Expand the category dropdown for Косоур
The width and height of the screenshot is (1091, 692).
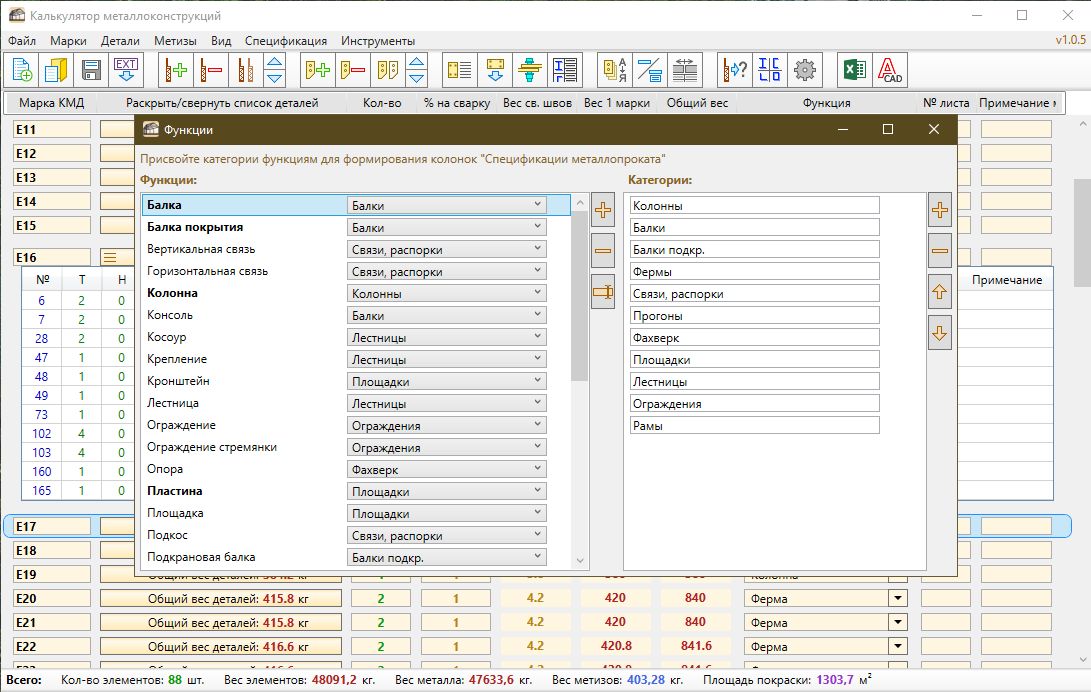tap(537, 337)
